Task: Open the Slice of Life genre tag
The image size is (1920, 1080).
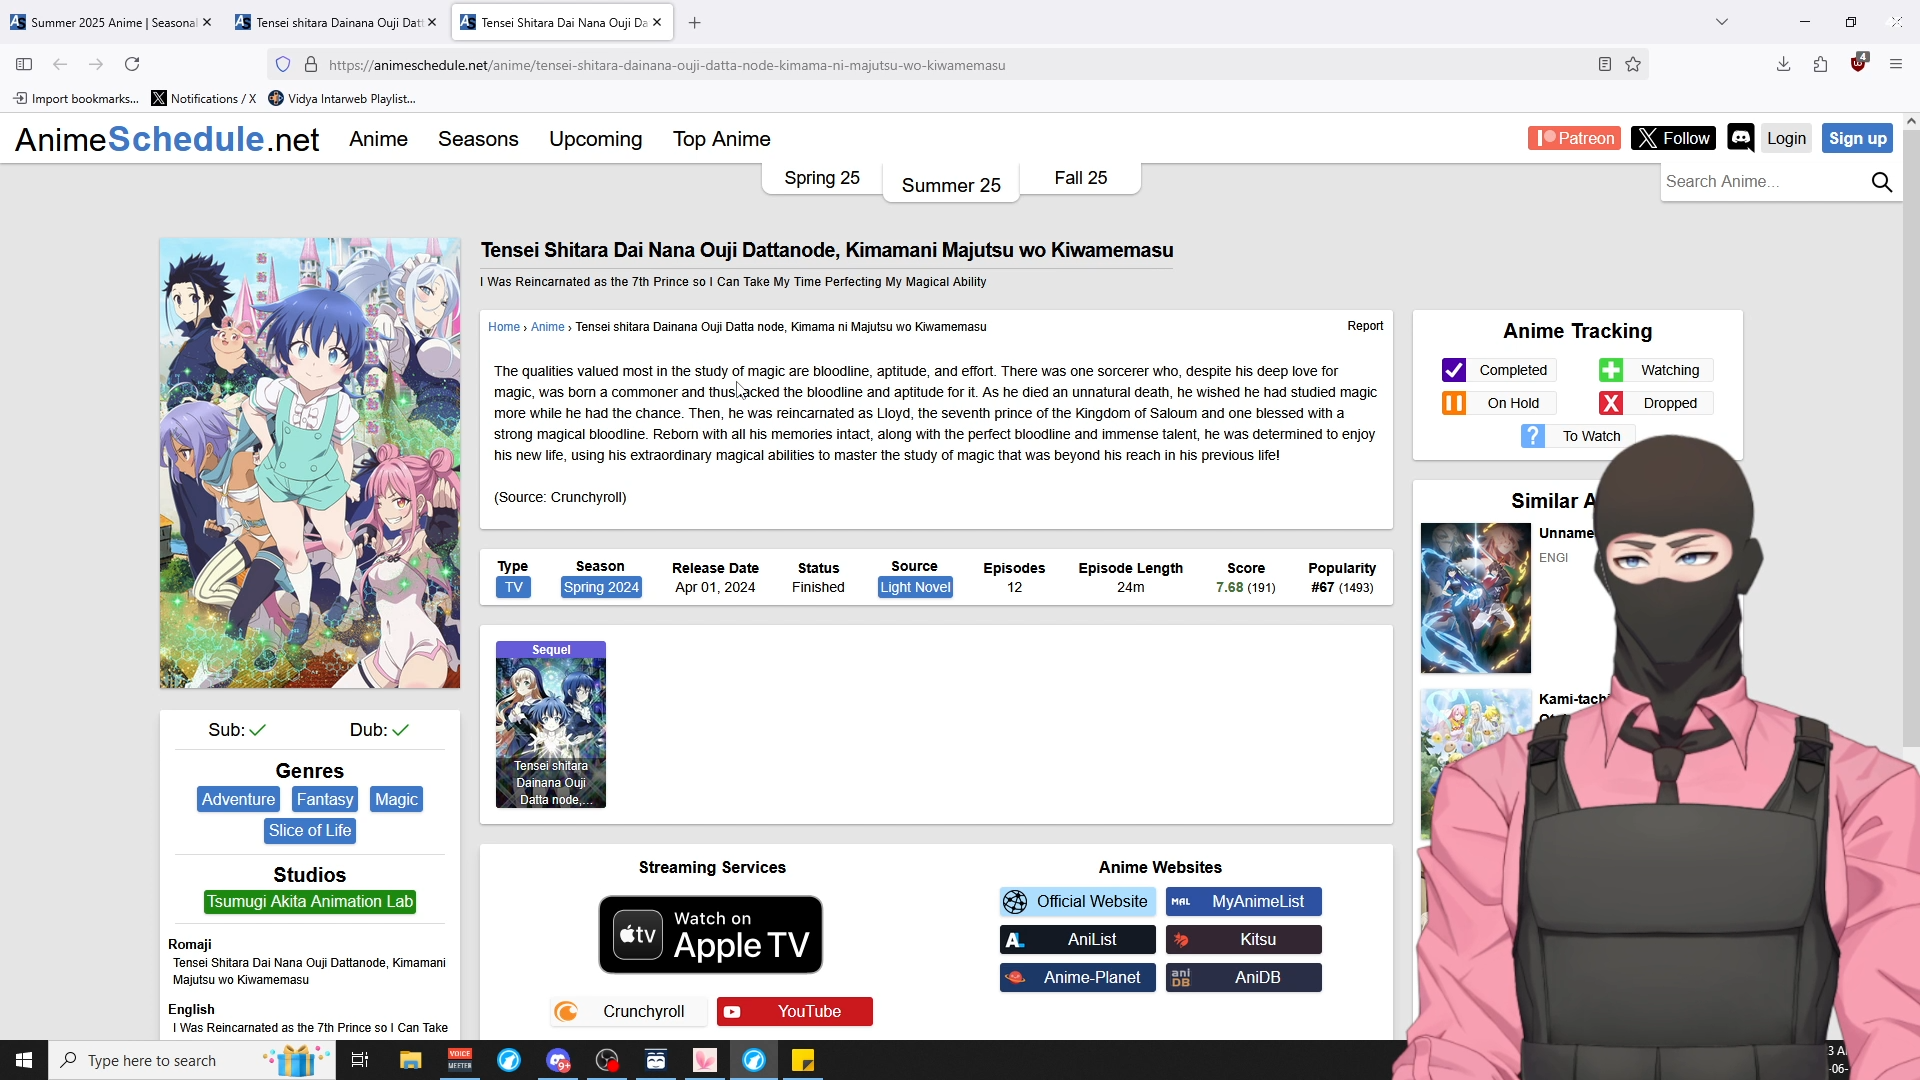Action: [310, 831]
